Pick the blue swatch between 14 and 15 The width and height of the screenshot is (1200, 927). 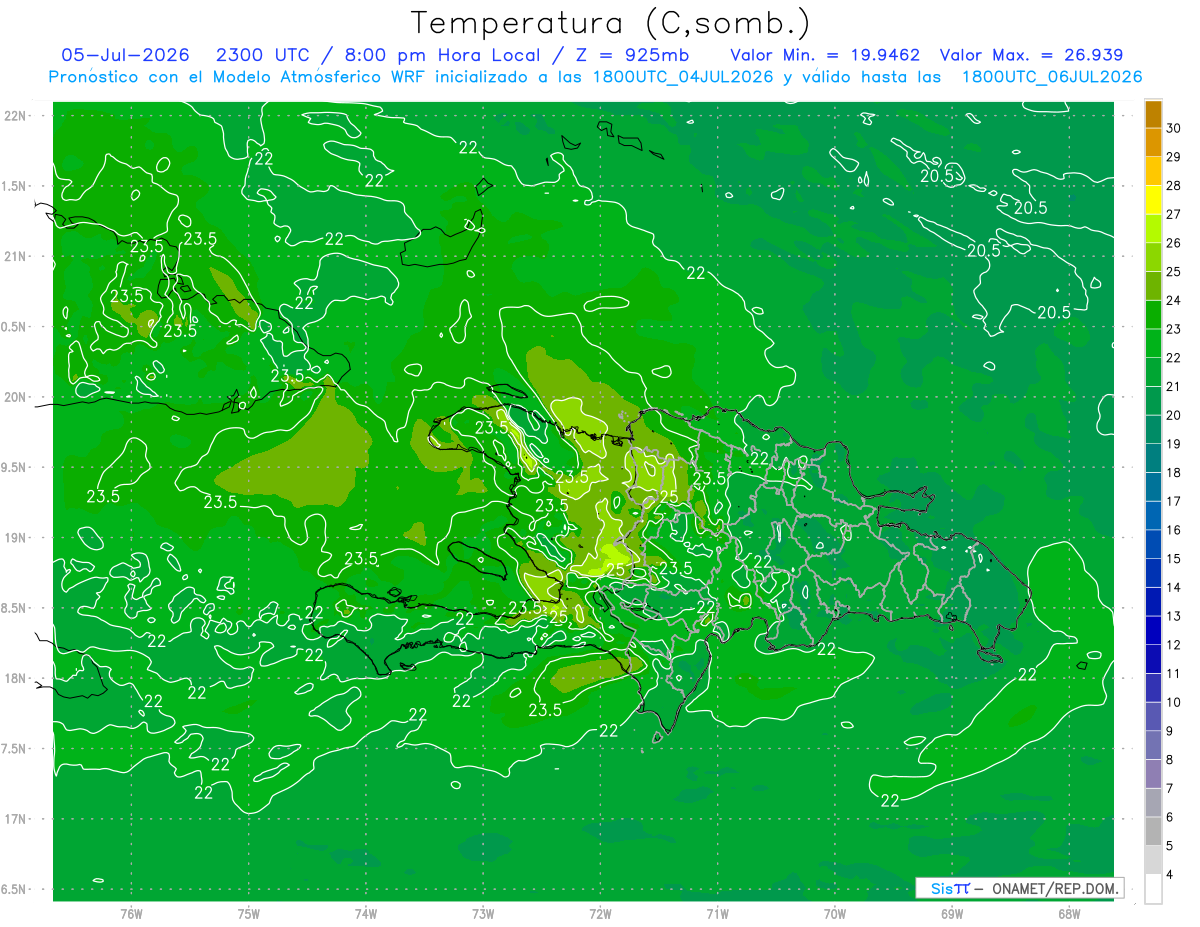point(1153,573)
